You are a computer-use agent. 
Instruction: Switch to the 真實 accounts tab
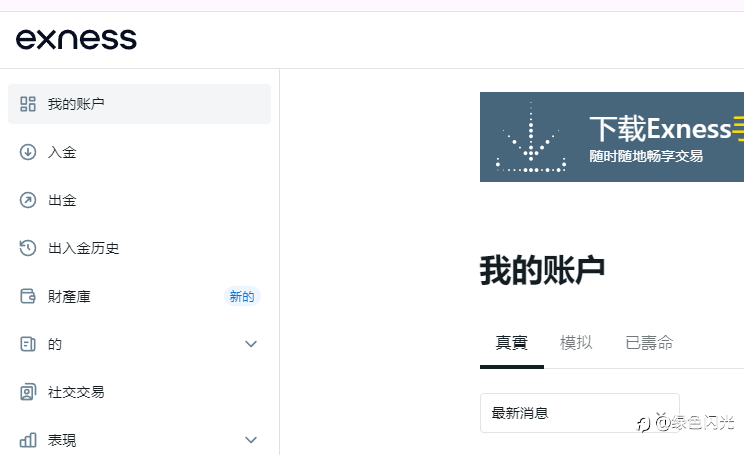pyautogui.click(x=512, y=343)
